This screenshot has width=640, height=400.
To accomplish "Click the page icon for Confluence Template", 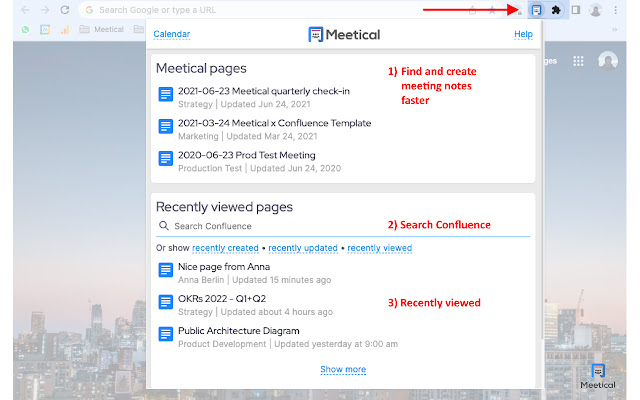I will point(165,127).
